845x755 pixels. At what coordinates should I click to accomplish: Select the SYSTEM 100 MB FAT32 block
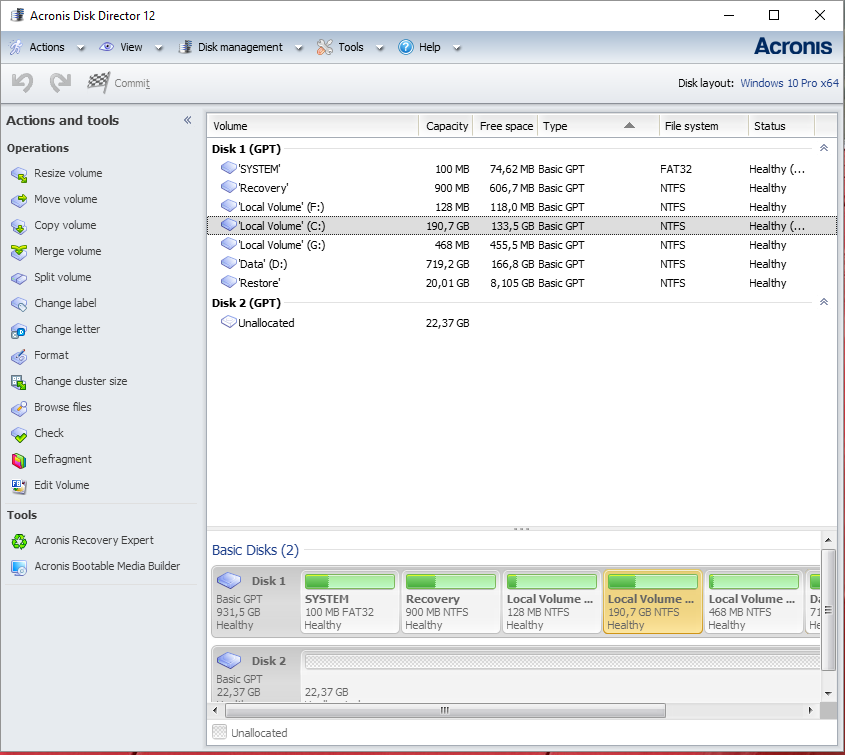coord(349,602)
